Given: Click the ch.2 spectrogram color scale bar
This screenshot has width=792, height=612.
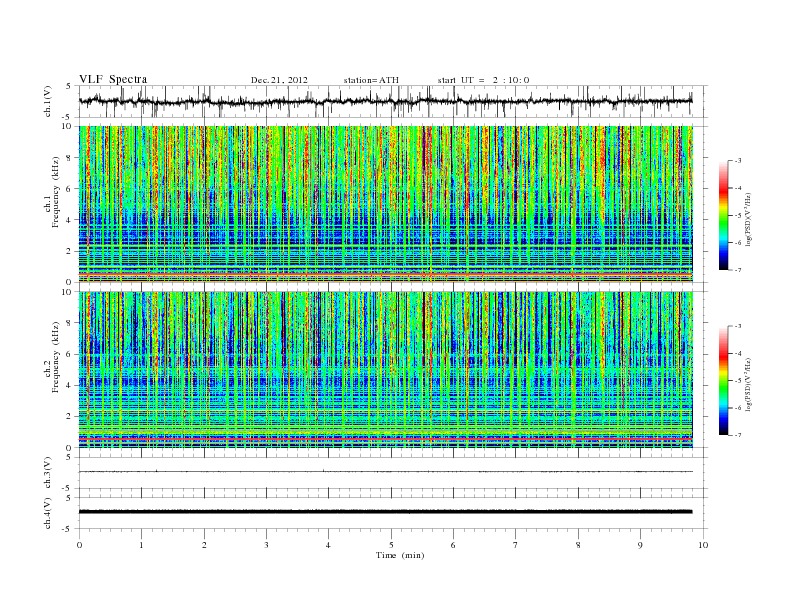Looking at the screenshot, I should coord(723,380).
